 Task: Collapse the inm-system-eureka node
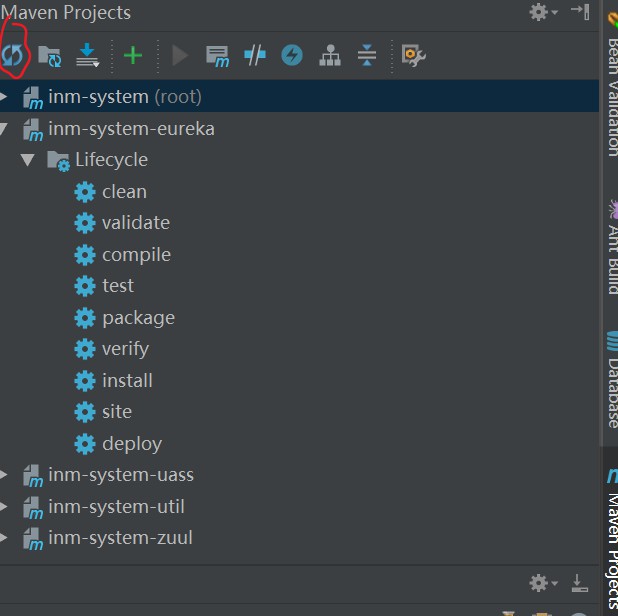[4, 128]
